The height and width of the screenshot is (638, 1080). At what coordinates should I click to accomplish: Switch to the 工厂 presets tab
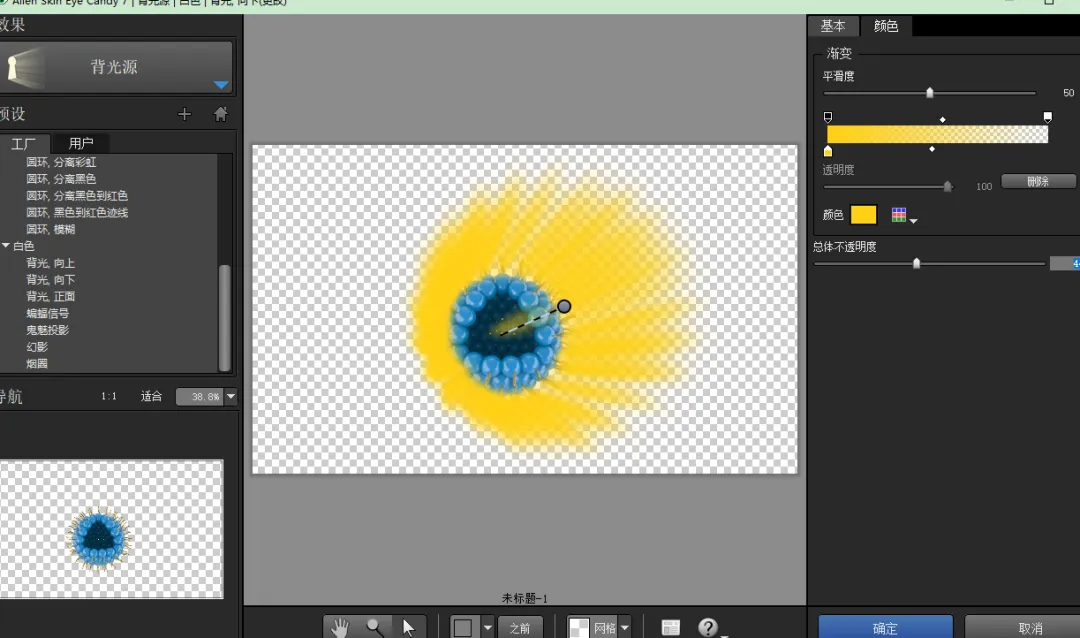coord(23,143)
